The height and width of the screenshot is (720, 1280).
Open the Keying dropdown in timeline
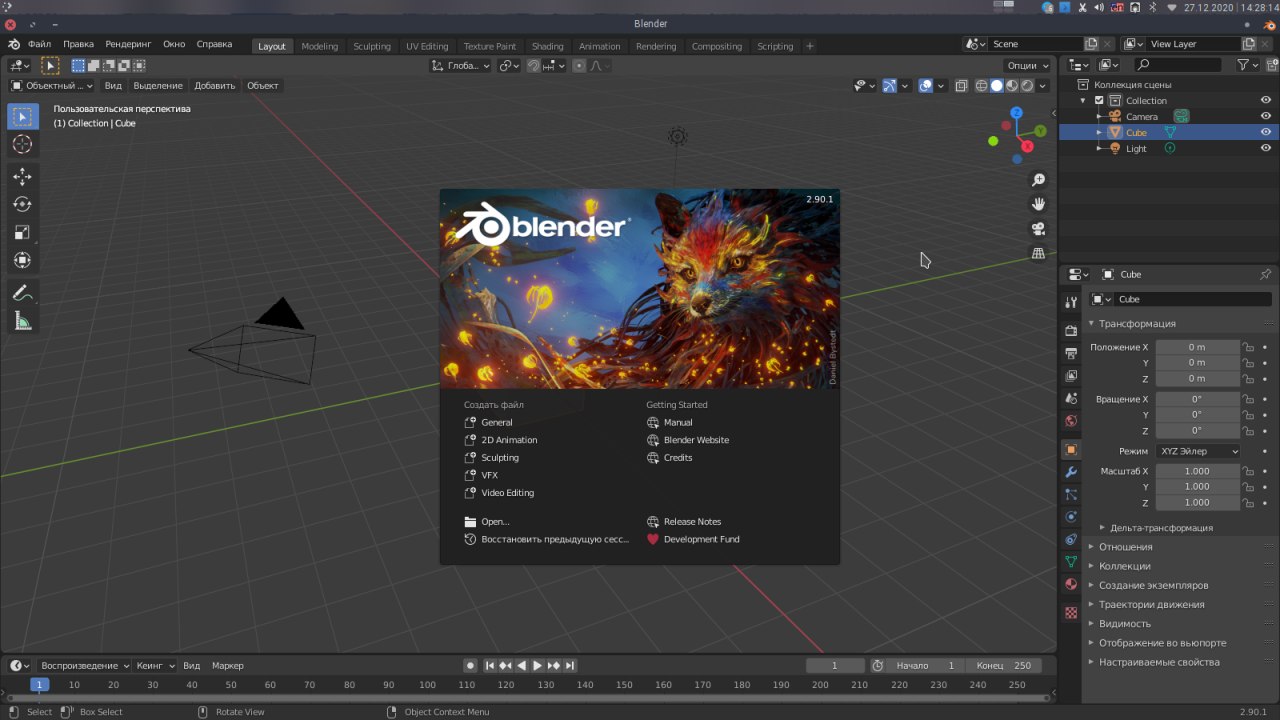[x=155, y=665]
